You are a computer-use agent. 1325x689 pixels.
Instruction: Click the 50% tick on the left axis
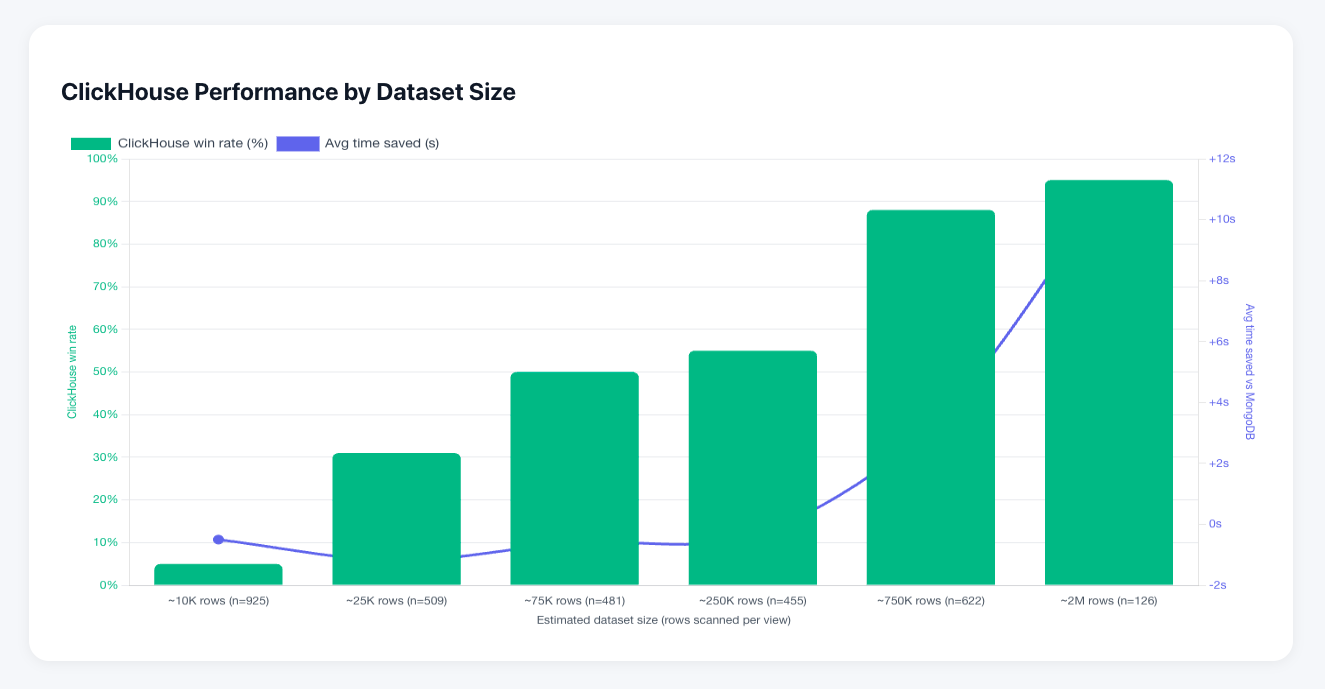point(106,372)
